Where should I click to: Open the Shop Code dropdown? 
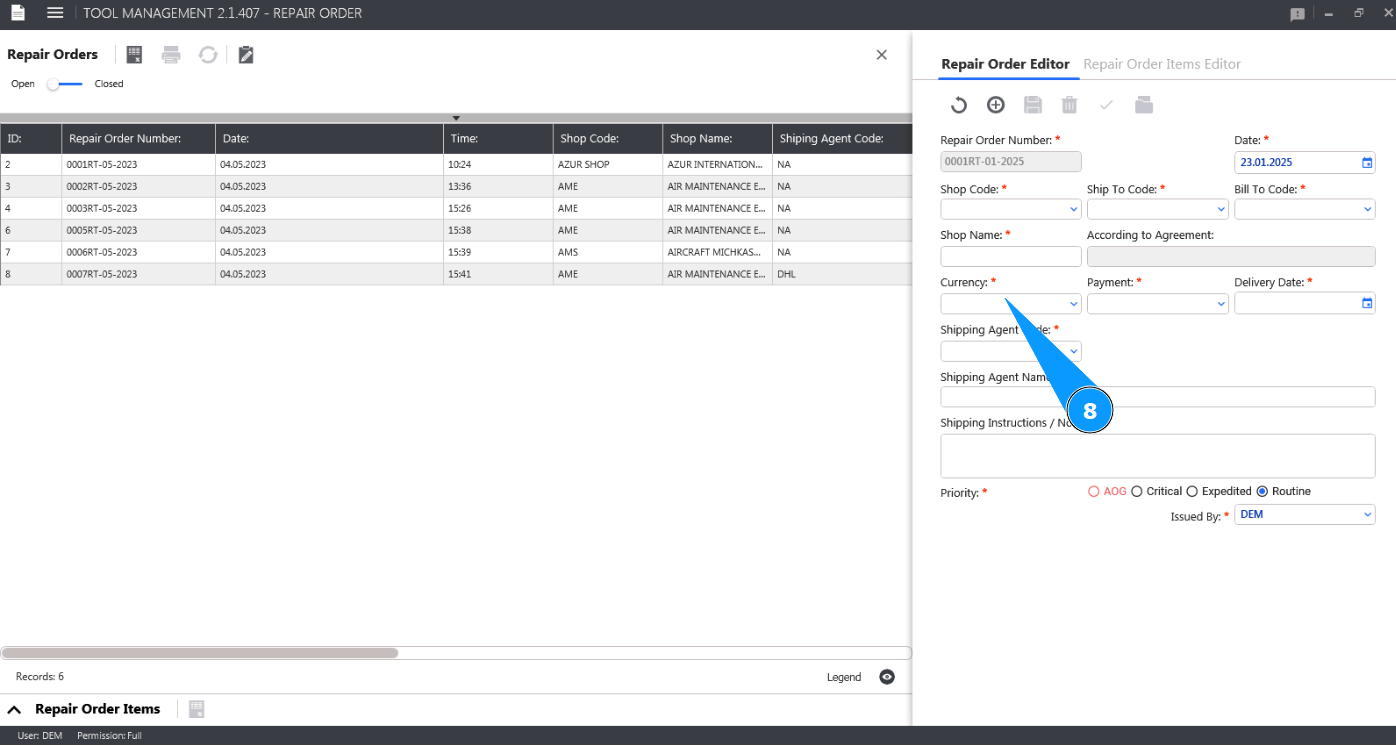pyautogui.click(x=1011, y=210)
